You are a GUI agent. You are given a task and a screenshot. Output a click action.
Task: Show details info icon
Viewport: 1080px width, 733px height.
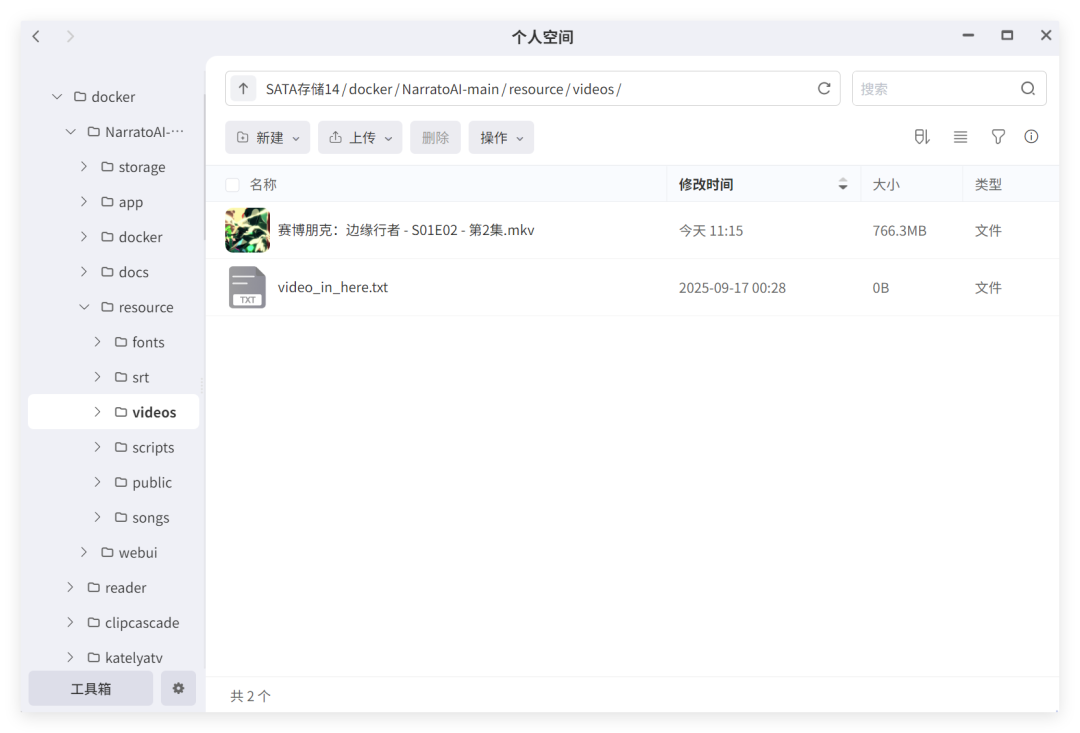coord(1031,137)
